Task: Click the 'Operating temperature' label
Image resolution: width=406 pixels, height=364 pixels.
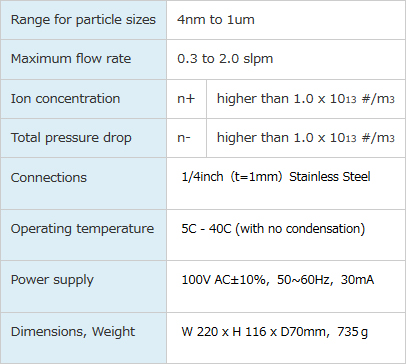Action: pos(82,229)
